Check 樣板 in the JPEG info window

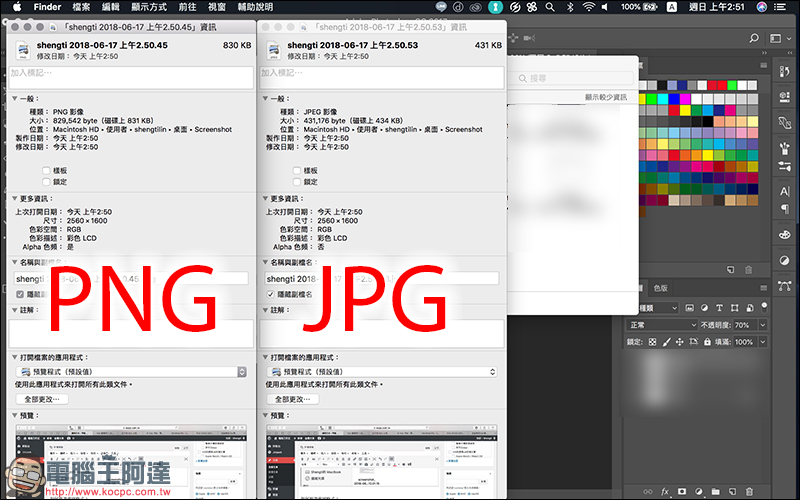click(x=297, y=170)
